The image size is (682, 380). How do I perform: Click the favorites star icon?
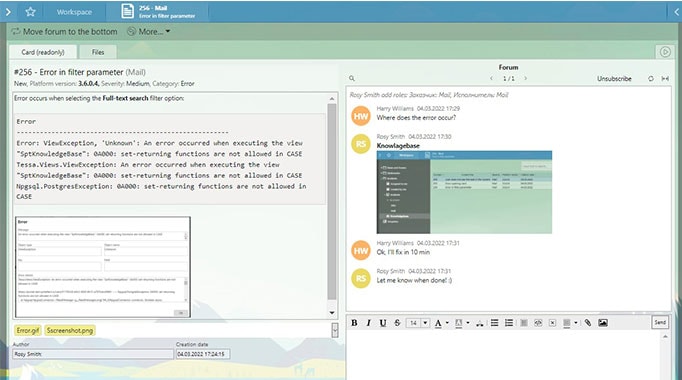point(30,12)
